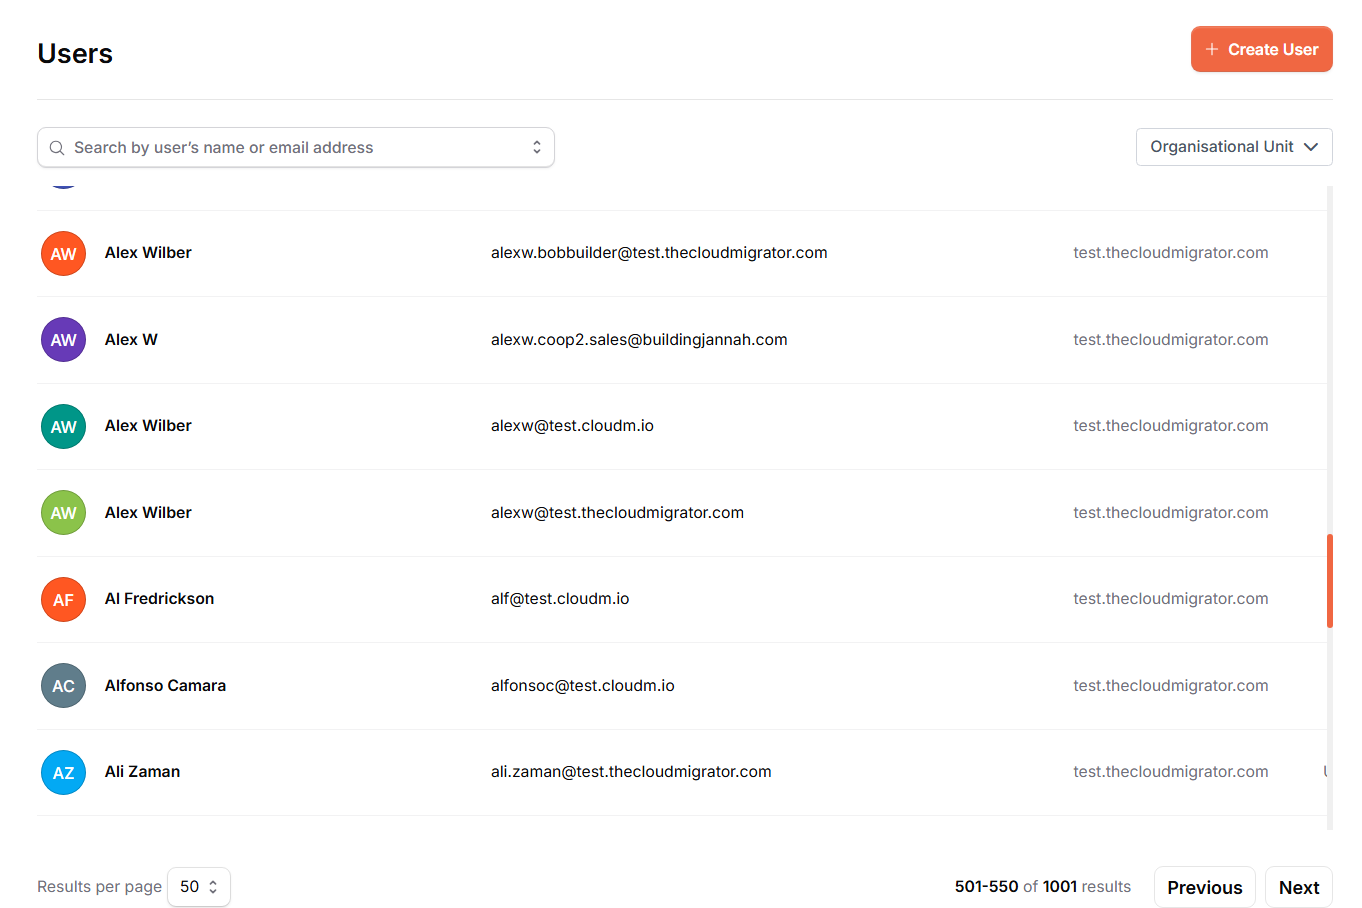
Task: Toggle the up-down arrows in the search box
Action: click(x=537, y=147)
